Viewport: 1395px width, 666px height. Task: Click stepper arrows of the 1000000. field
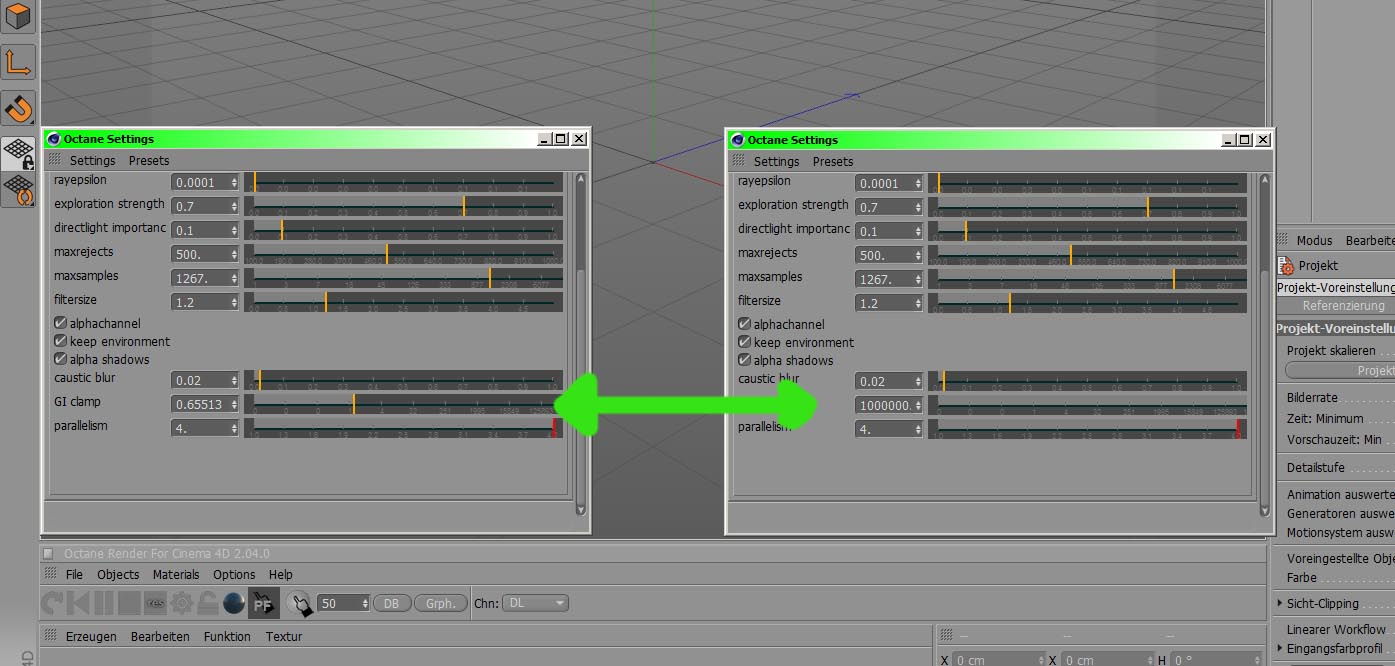[x=918, y=405]
